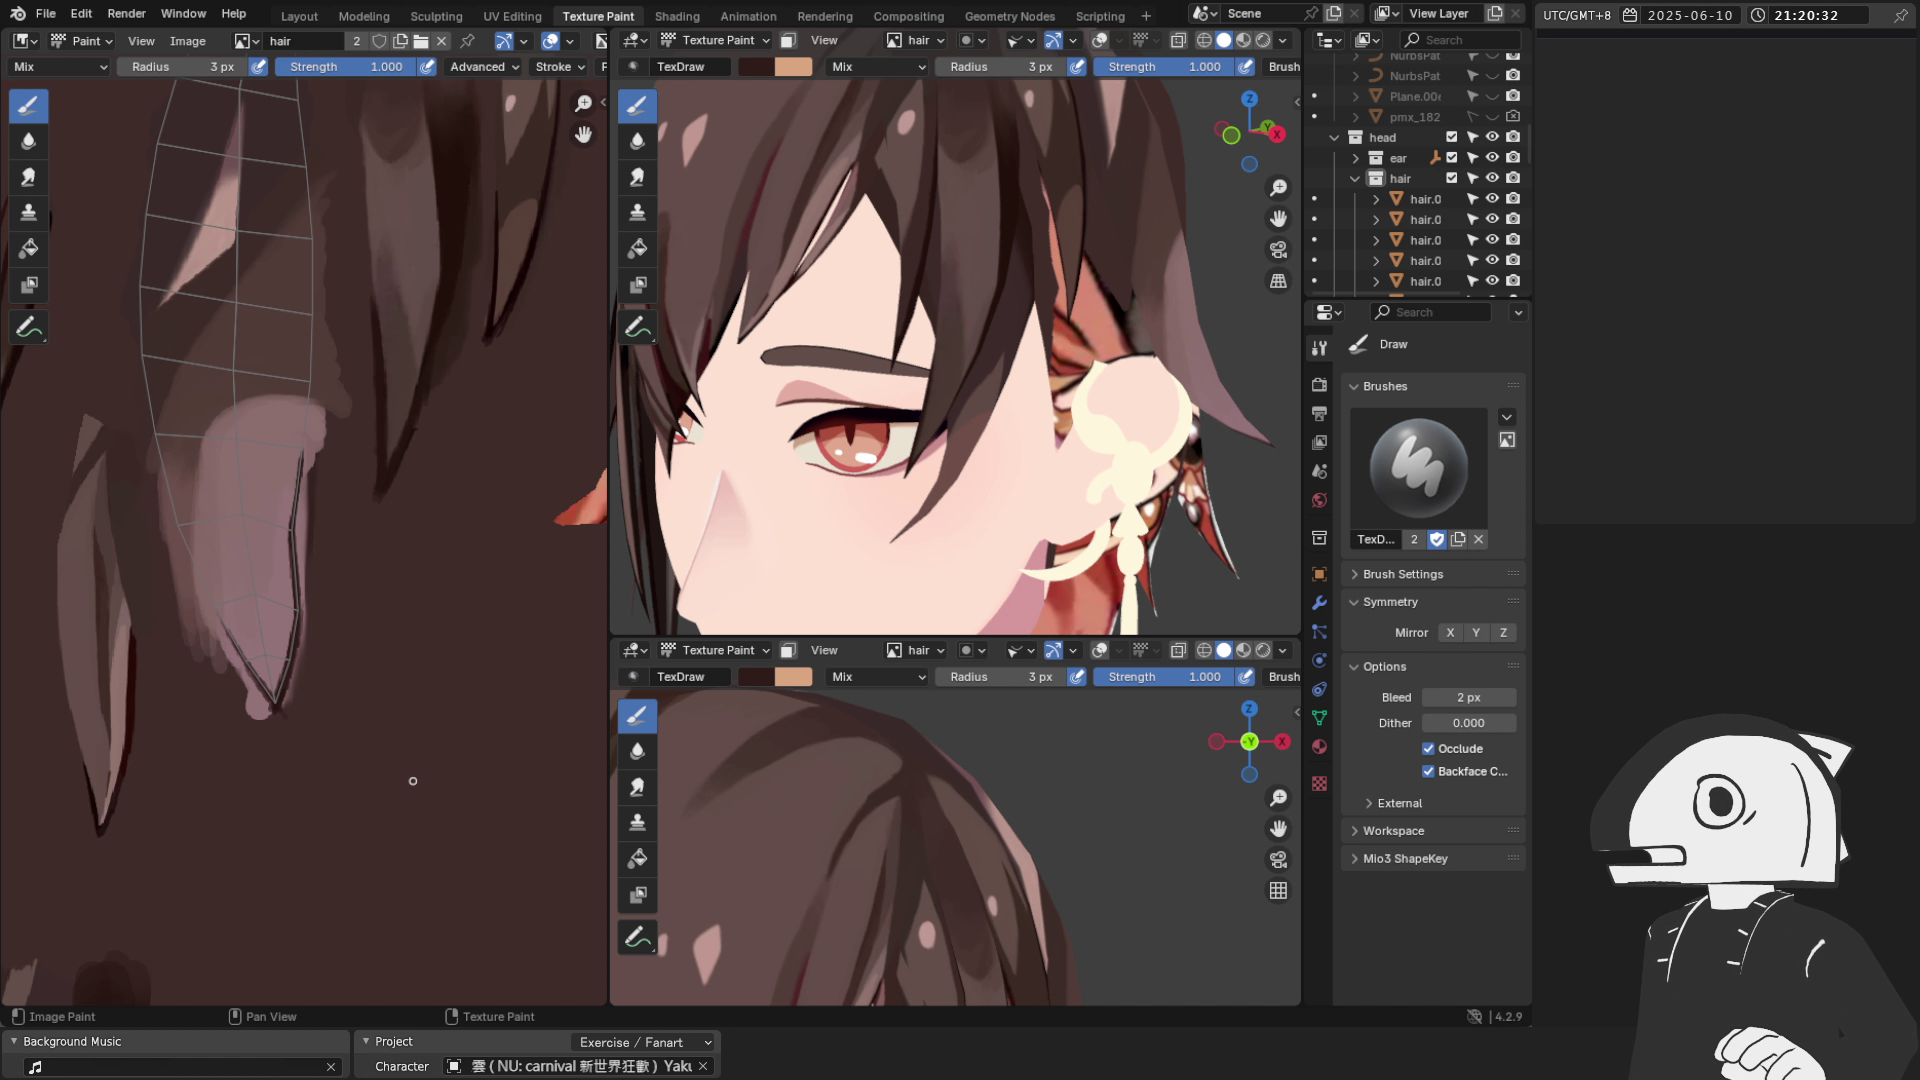
Task: Open Stroke popover in image editor
Action: (x=560, y=67)
